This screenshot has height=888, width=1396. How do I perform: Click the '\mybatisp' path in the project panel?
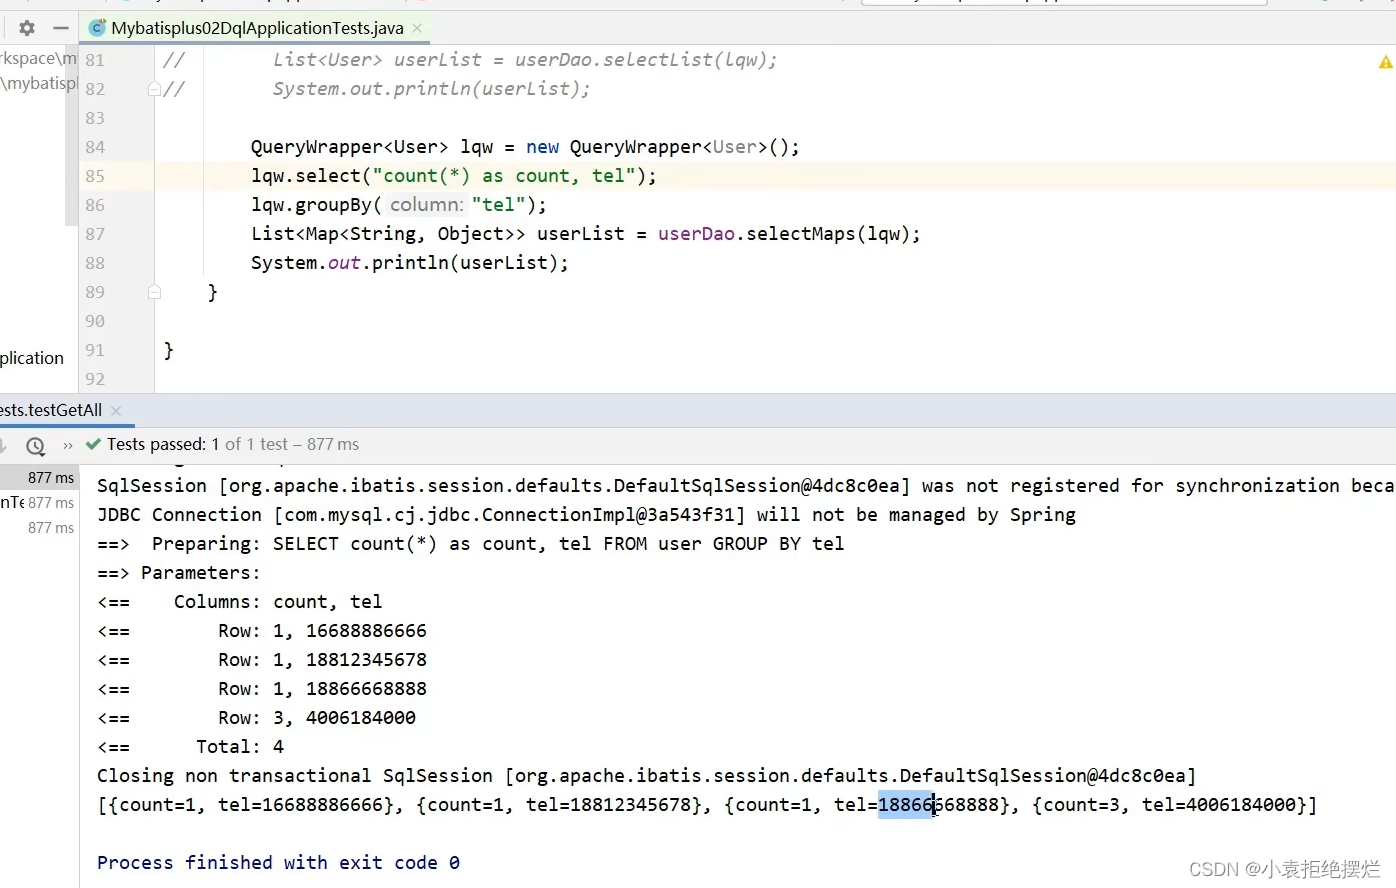click(38, 84)
